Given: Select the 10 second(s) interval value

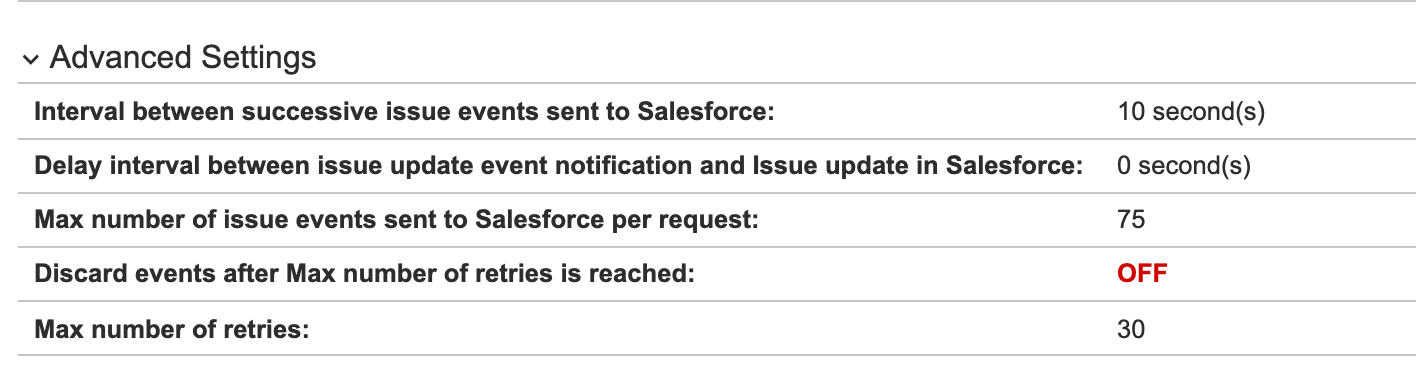Looking at the screenshot, I should tap(1192, 112).
